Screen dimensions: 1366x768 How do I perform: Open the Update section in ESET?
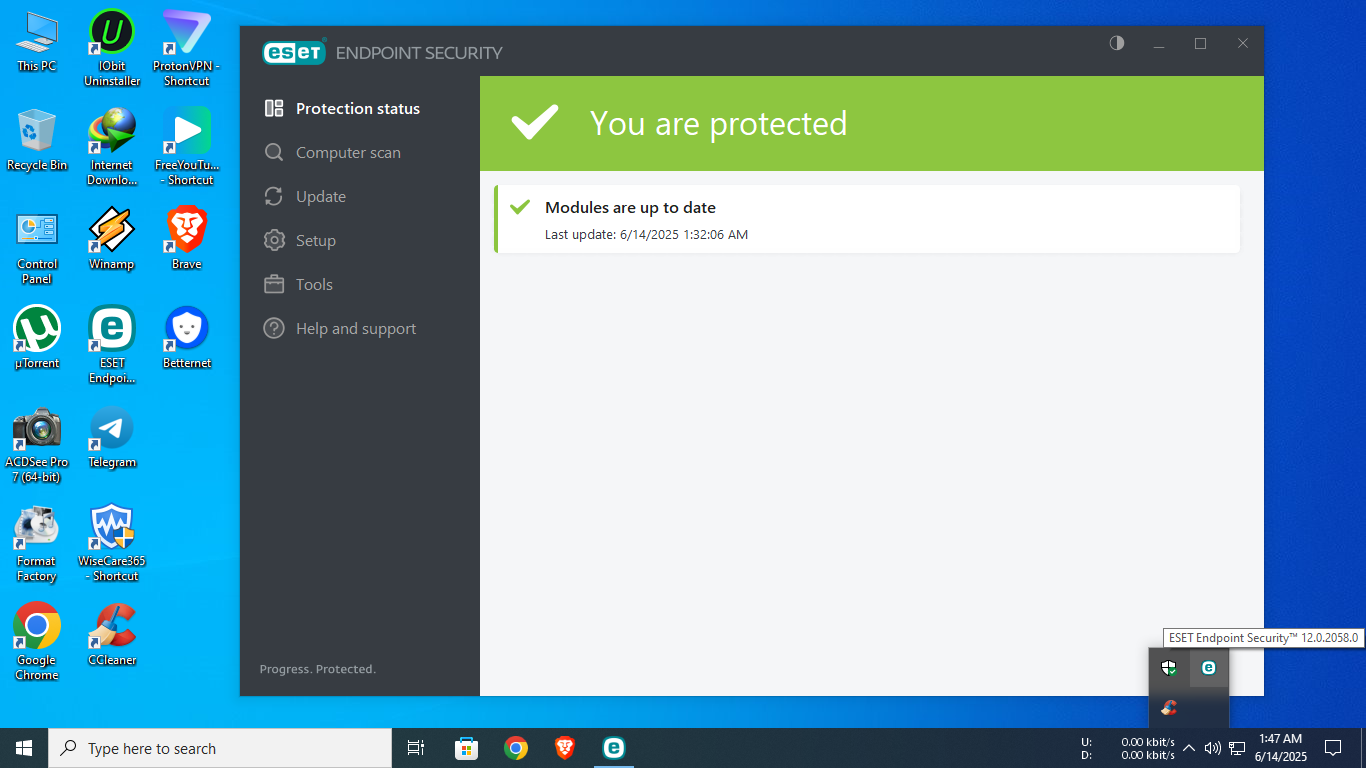pos(305,196)
